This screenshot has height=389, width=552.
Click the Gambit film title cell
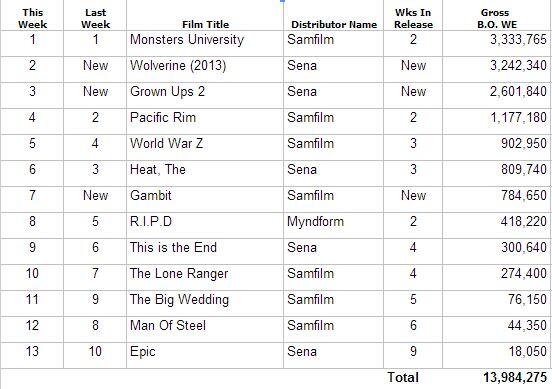(x=205, y=199)
